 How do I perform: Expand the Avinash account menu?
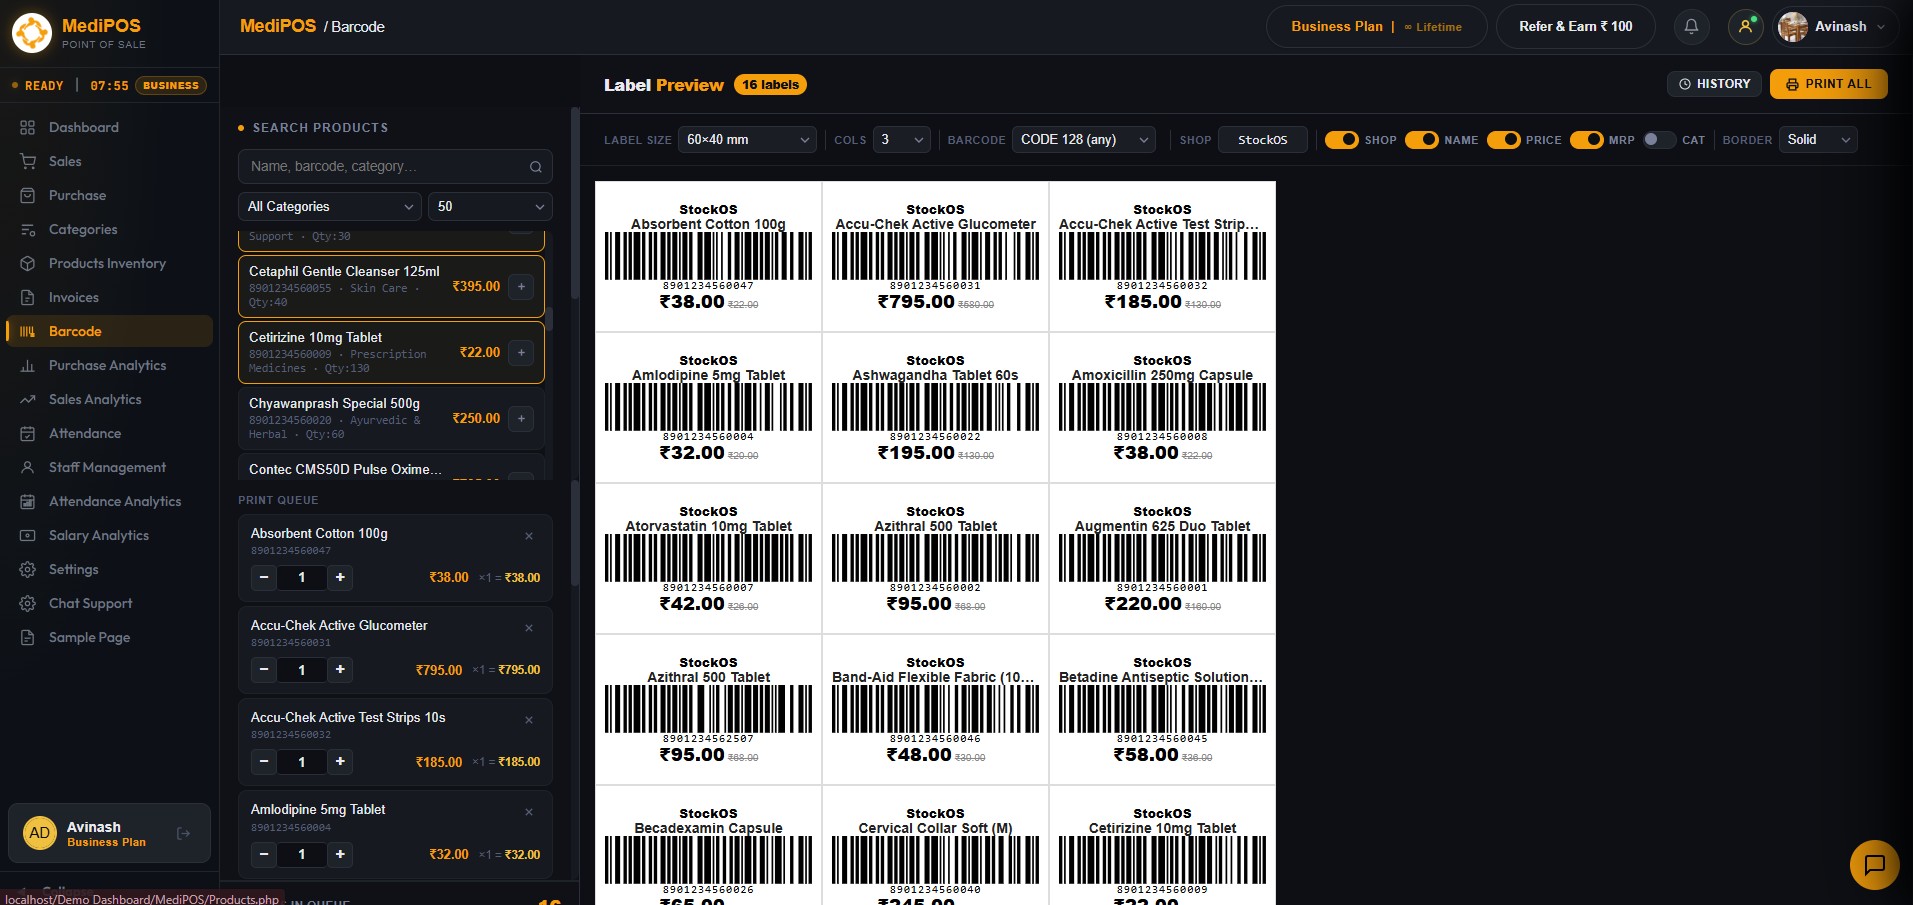(1833, 27)
